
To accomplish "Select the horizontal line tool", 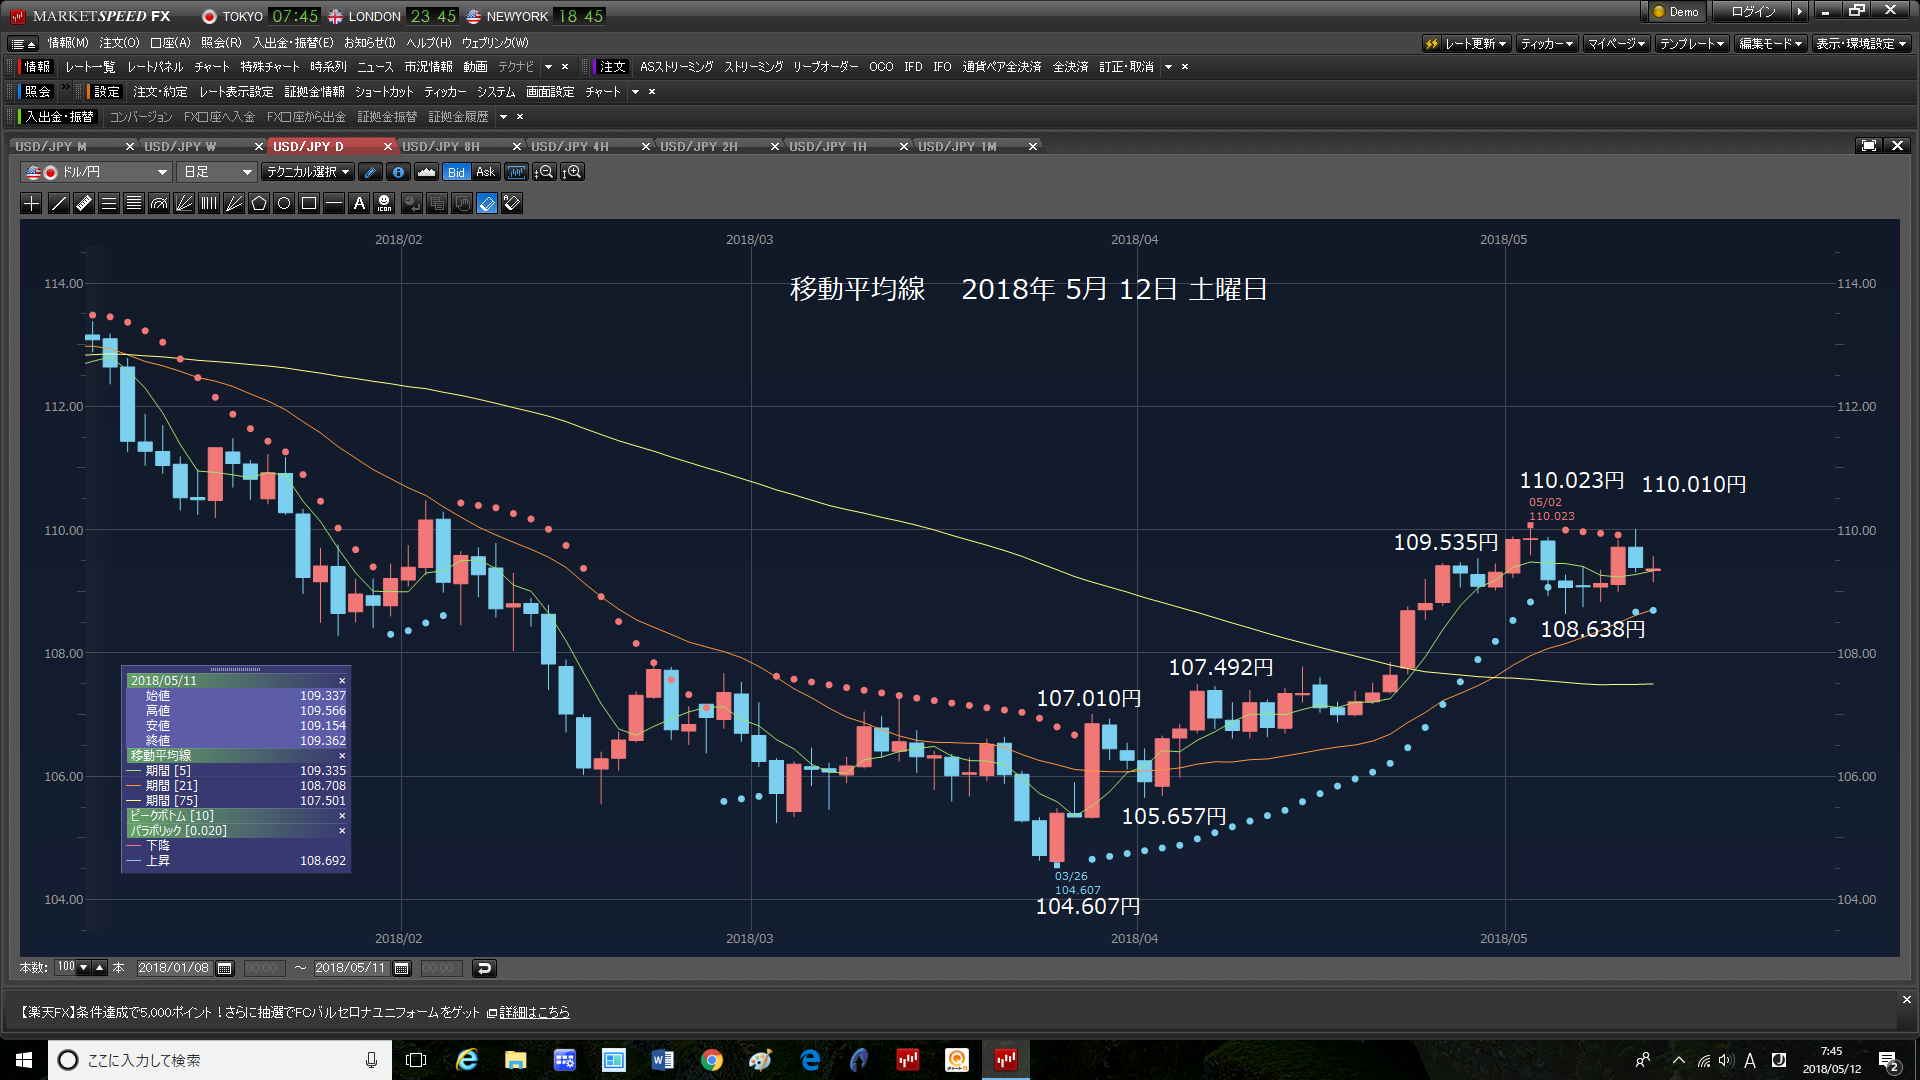I will pos(334,204).
